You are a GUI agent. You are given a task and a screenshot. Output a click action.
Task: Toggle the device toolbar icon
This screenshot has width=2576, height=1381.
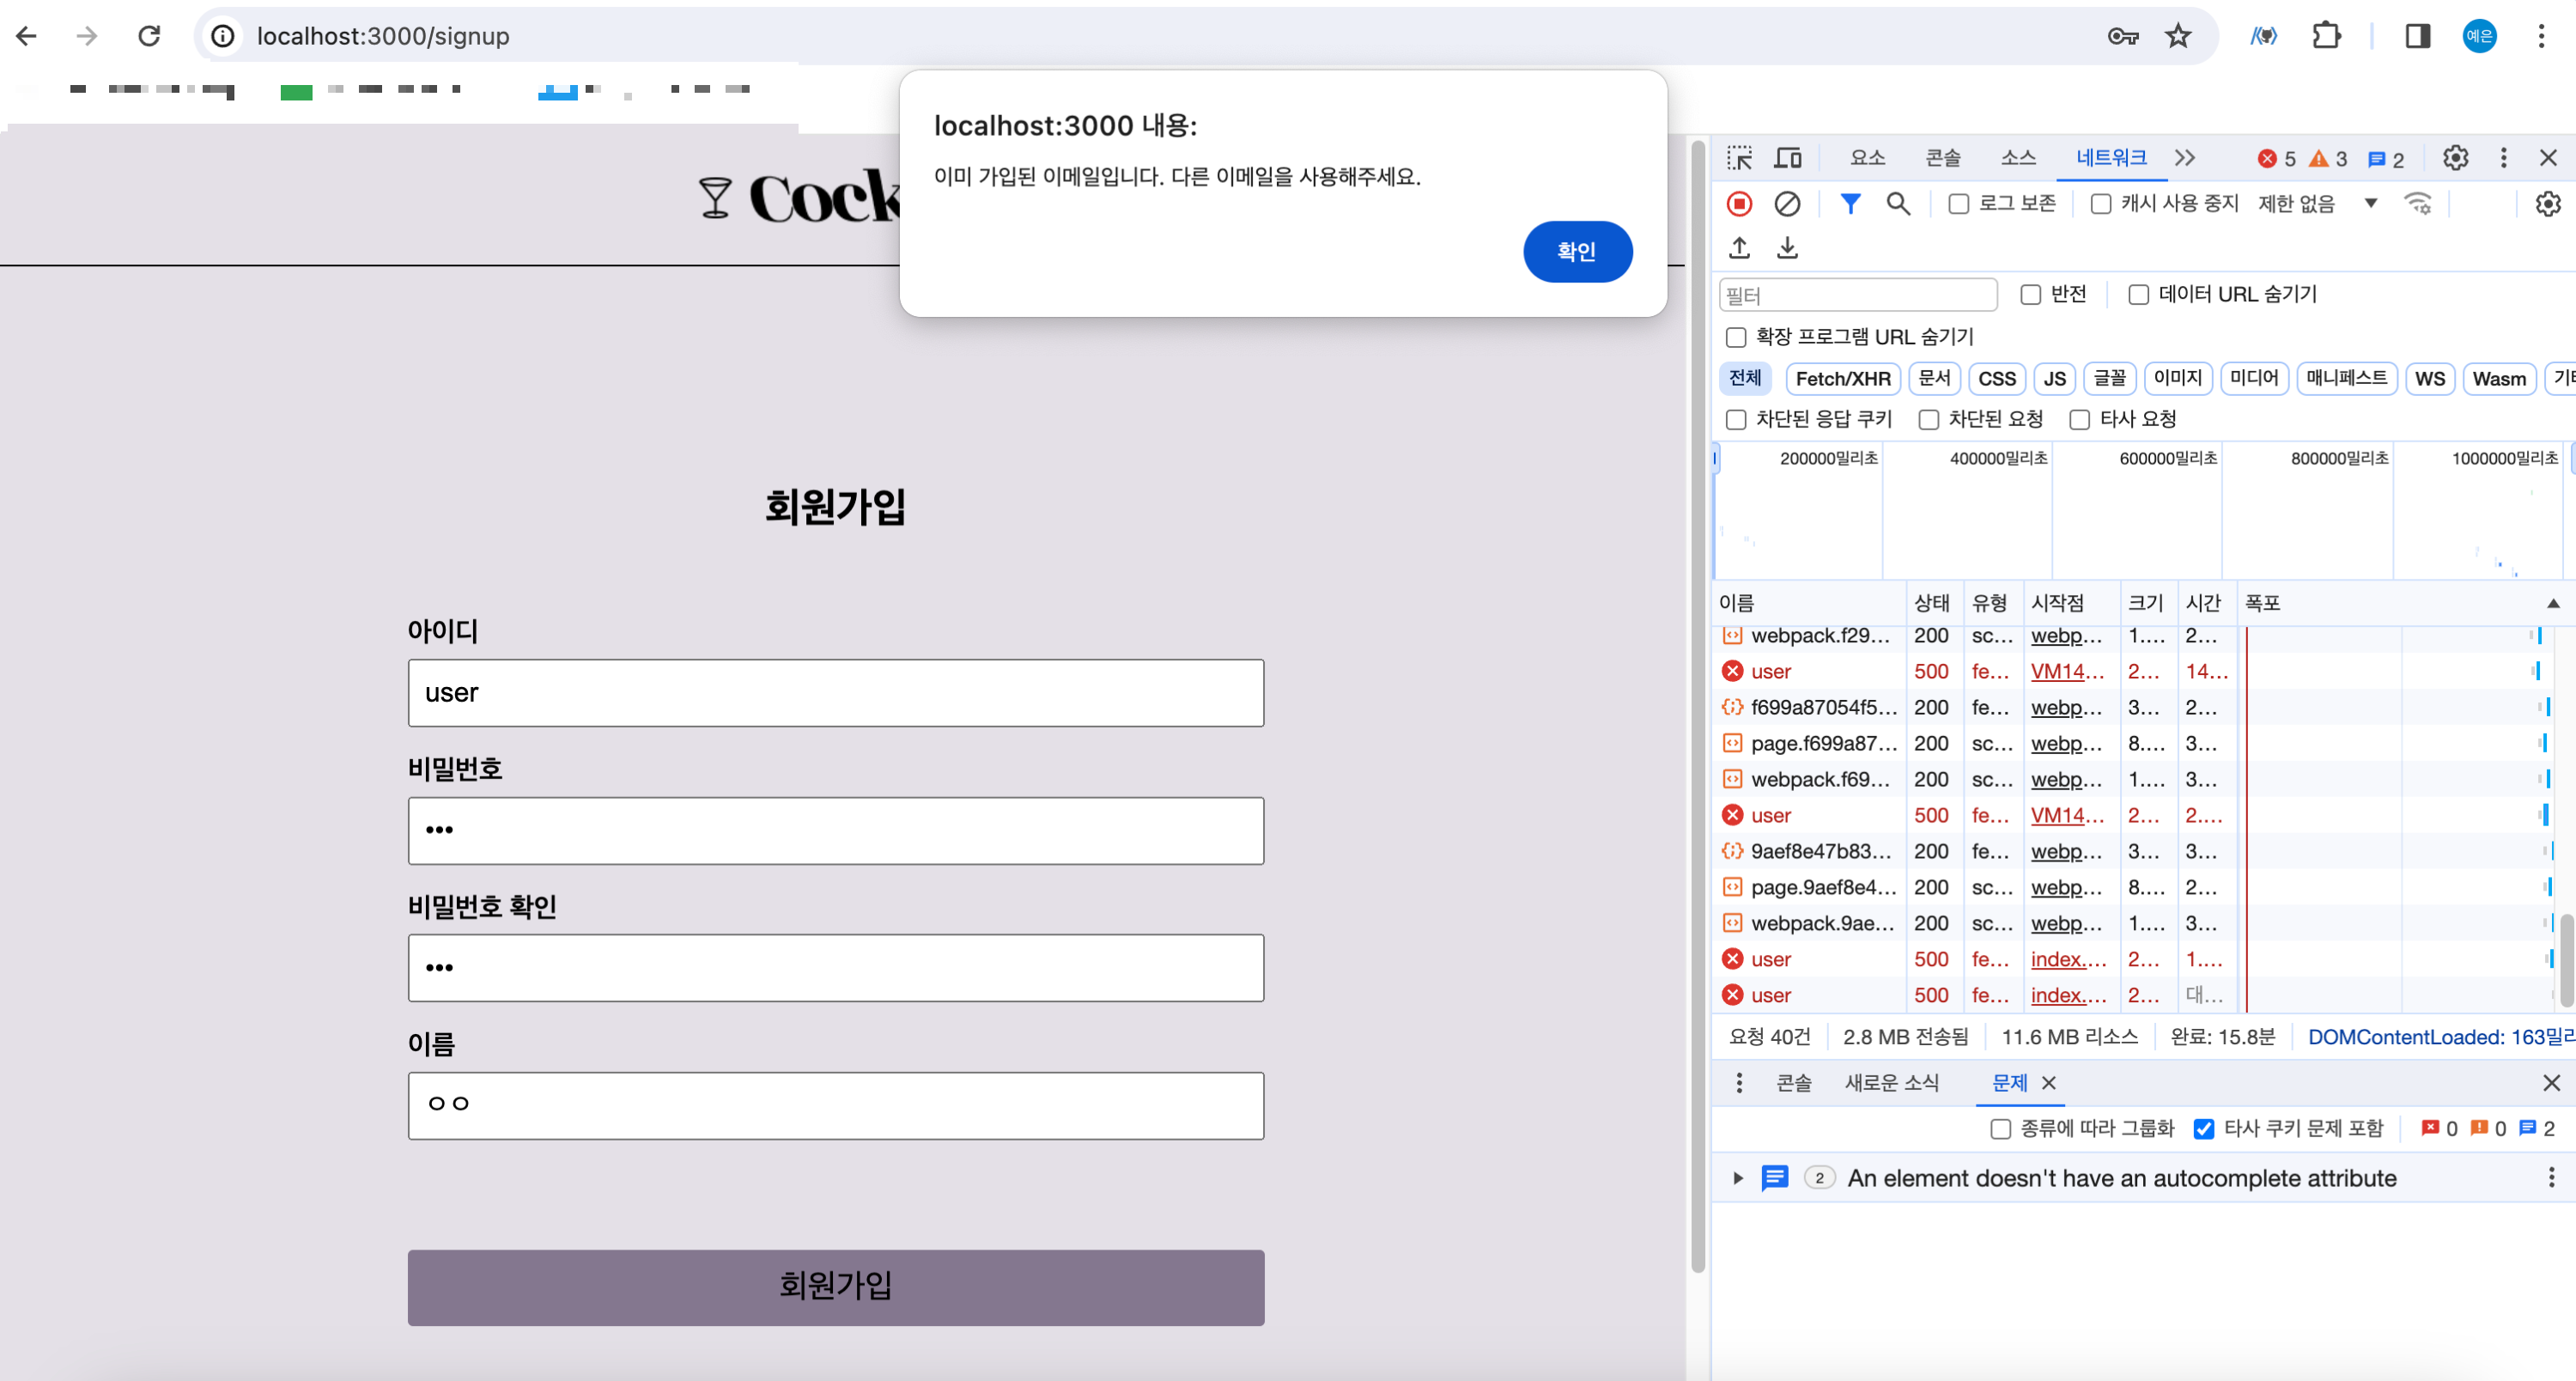1787,158
